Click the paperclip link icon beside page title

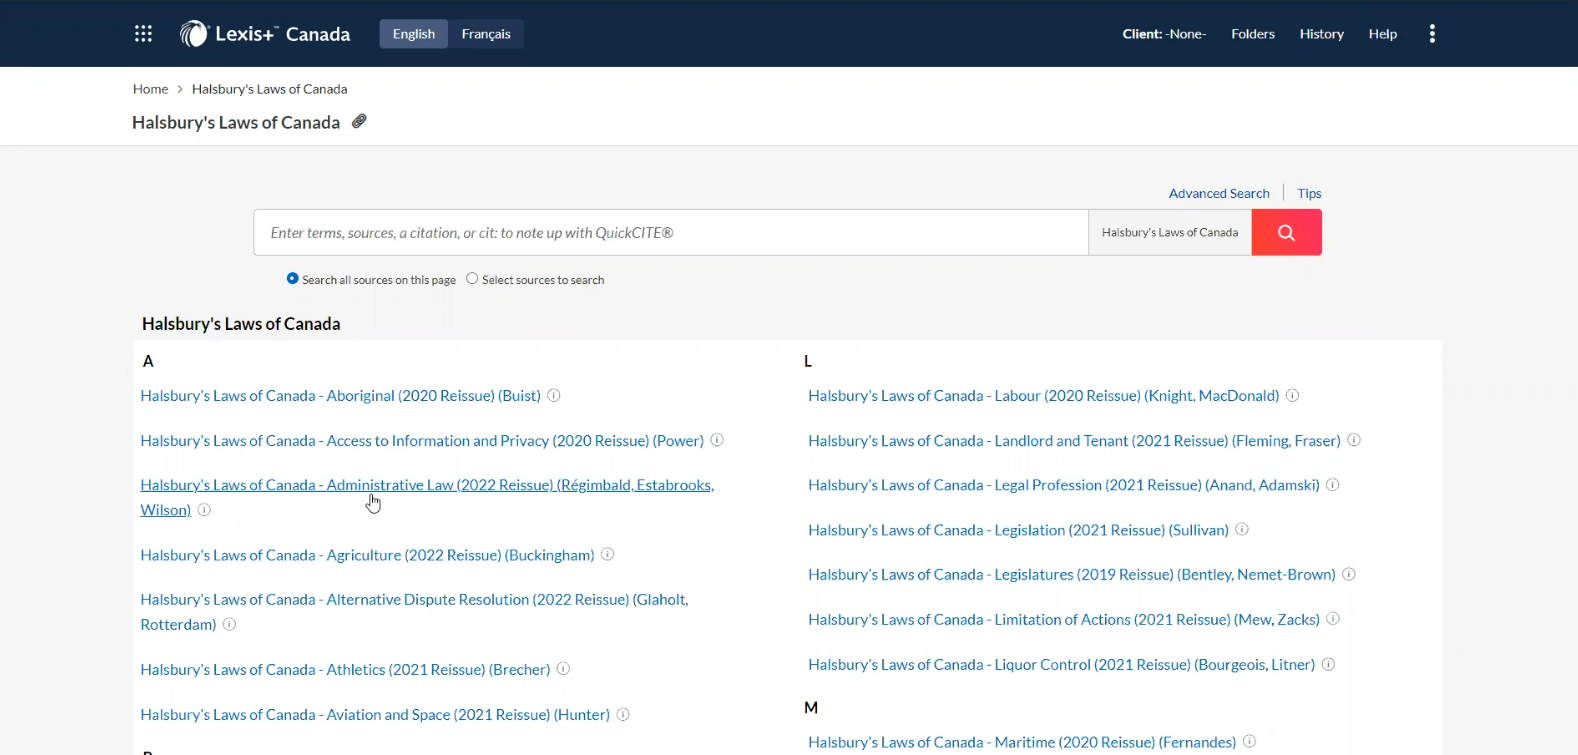coord(359,121)
